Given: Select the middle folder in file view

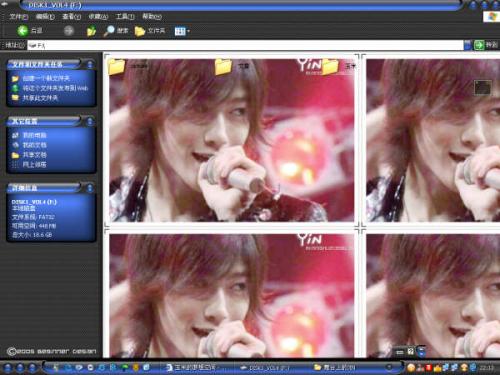Looking at the screenshot, I should pos(223,66).
